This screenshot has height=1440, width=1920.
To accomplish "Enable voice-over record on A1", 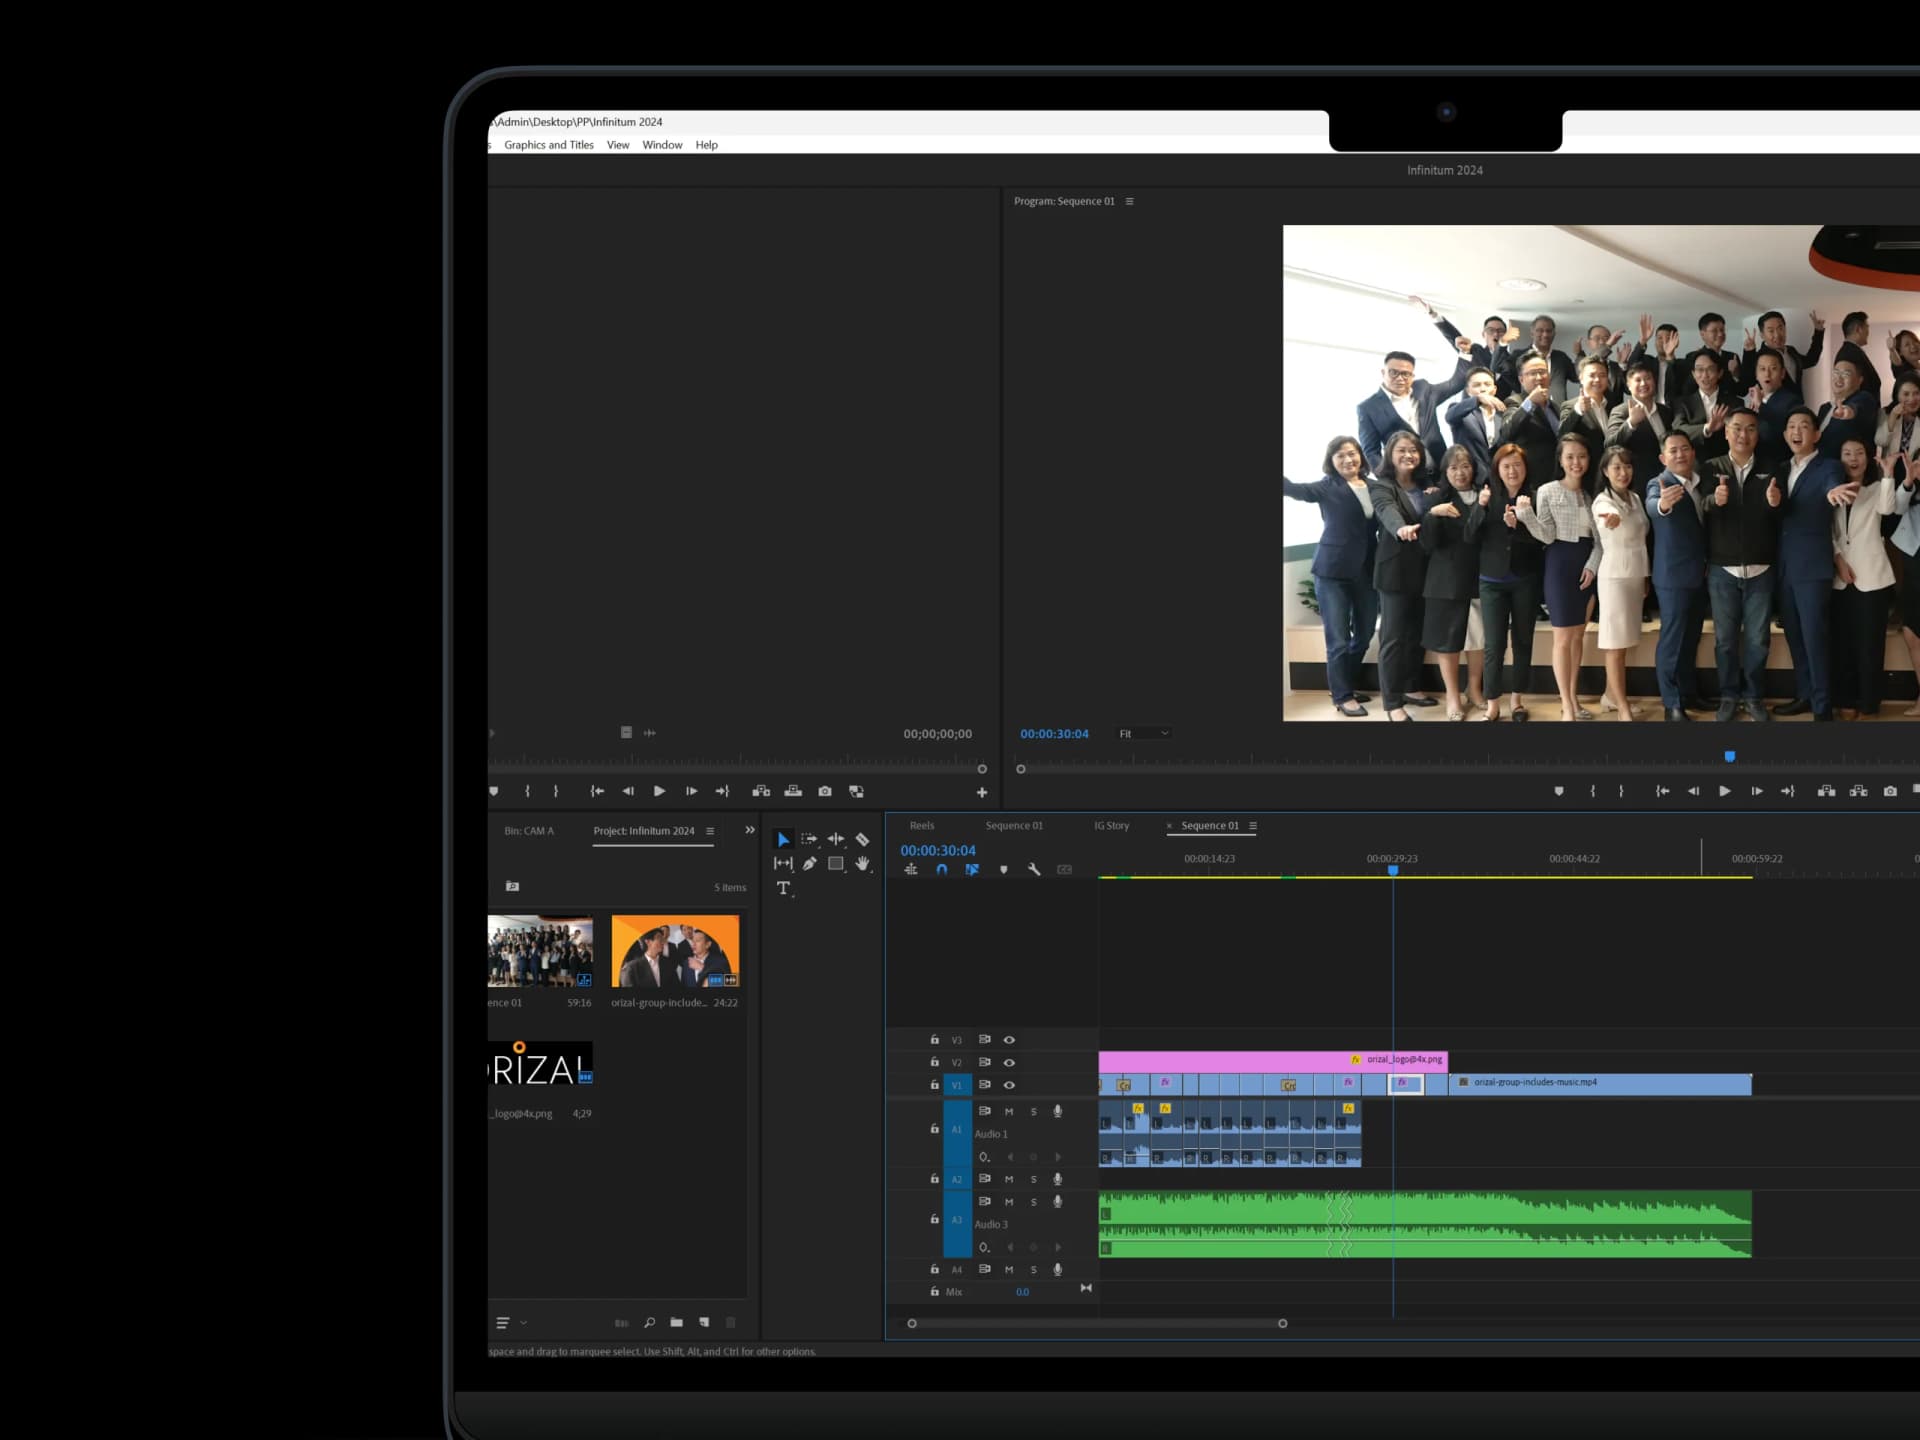I will tap(1058, 1111).
